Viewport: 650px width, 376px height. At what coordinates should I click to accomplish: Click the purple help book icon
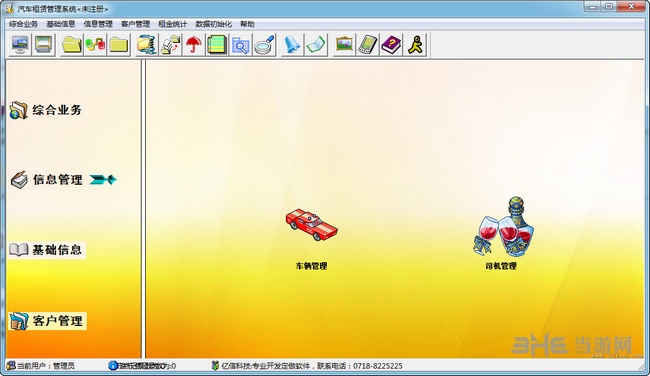(x=391, y=45)
